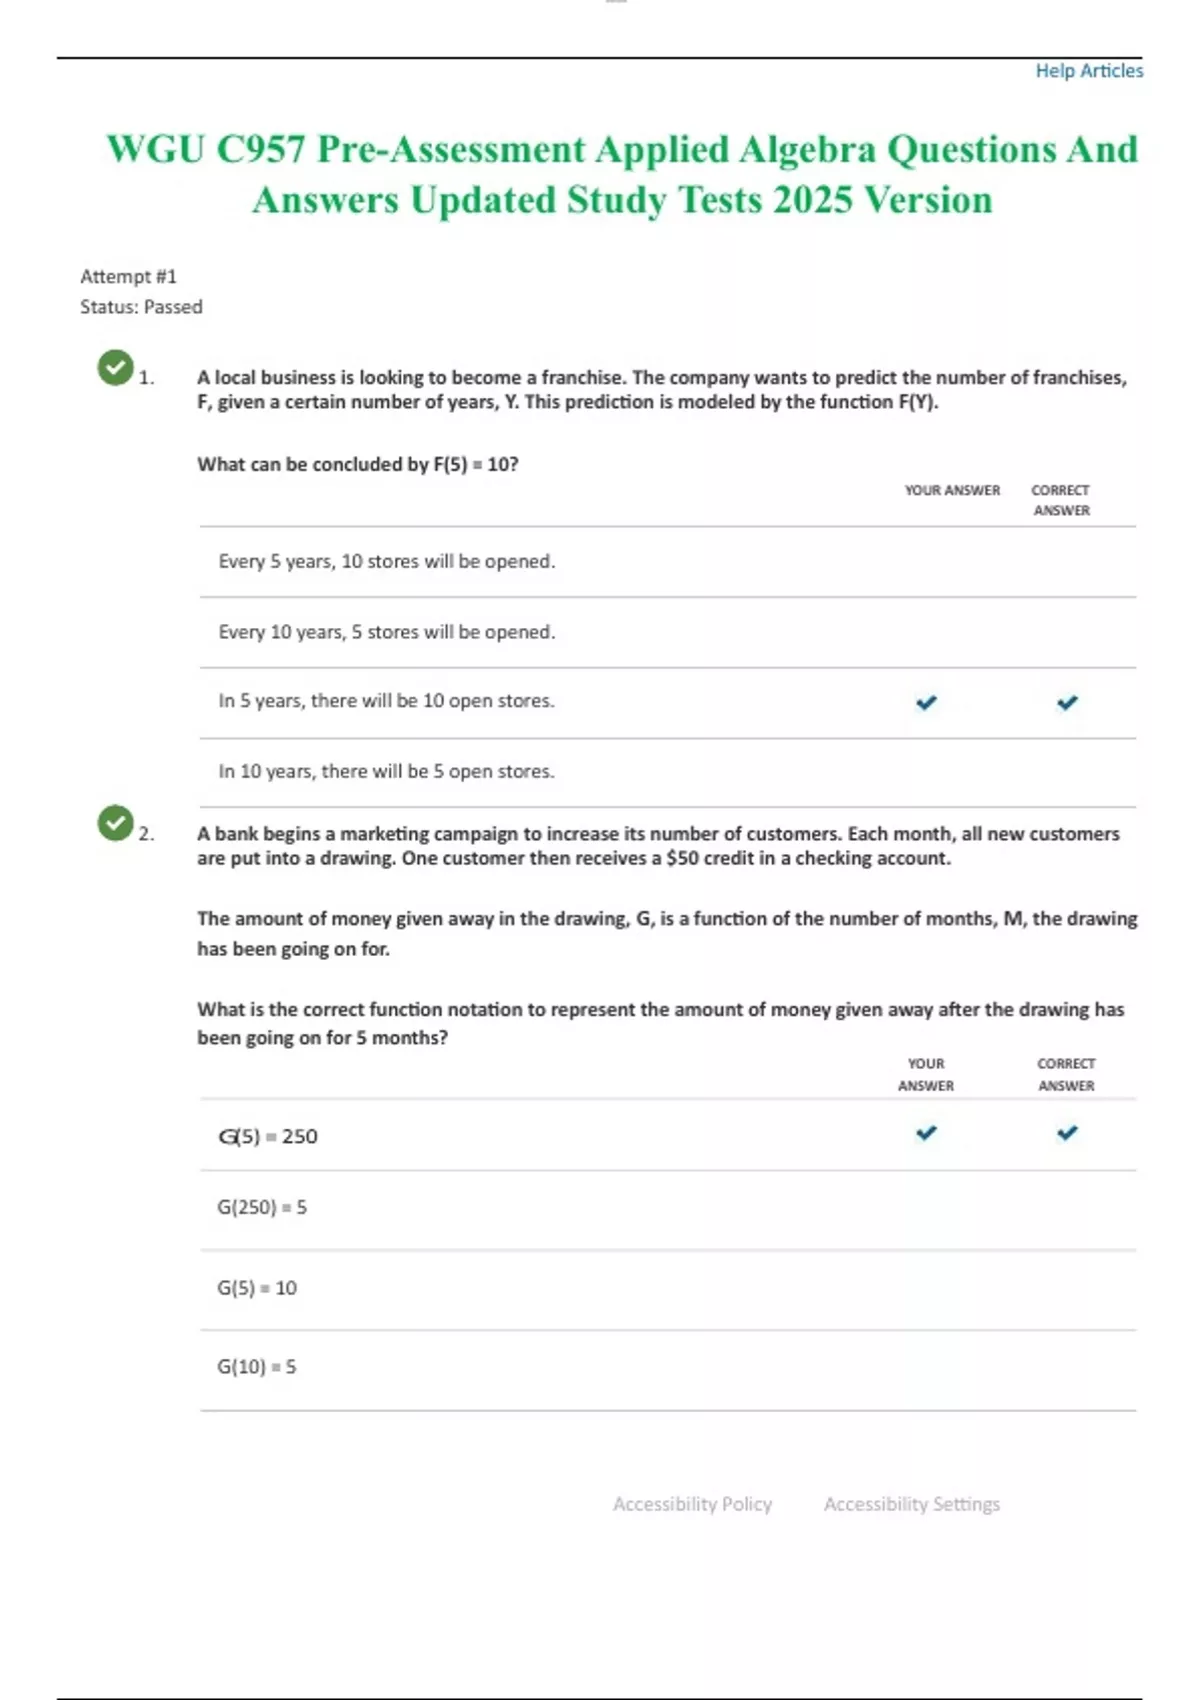Select answer 'Every 10 years, 5 stores will be opened'
This screenshot has width=1200, height=1700.
tap(387, 632)
